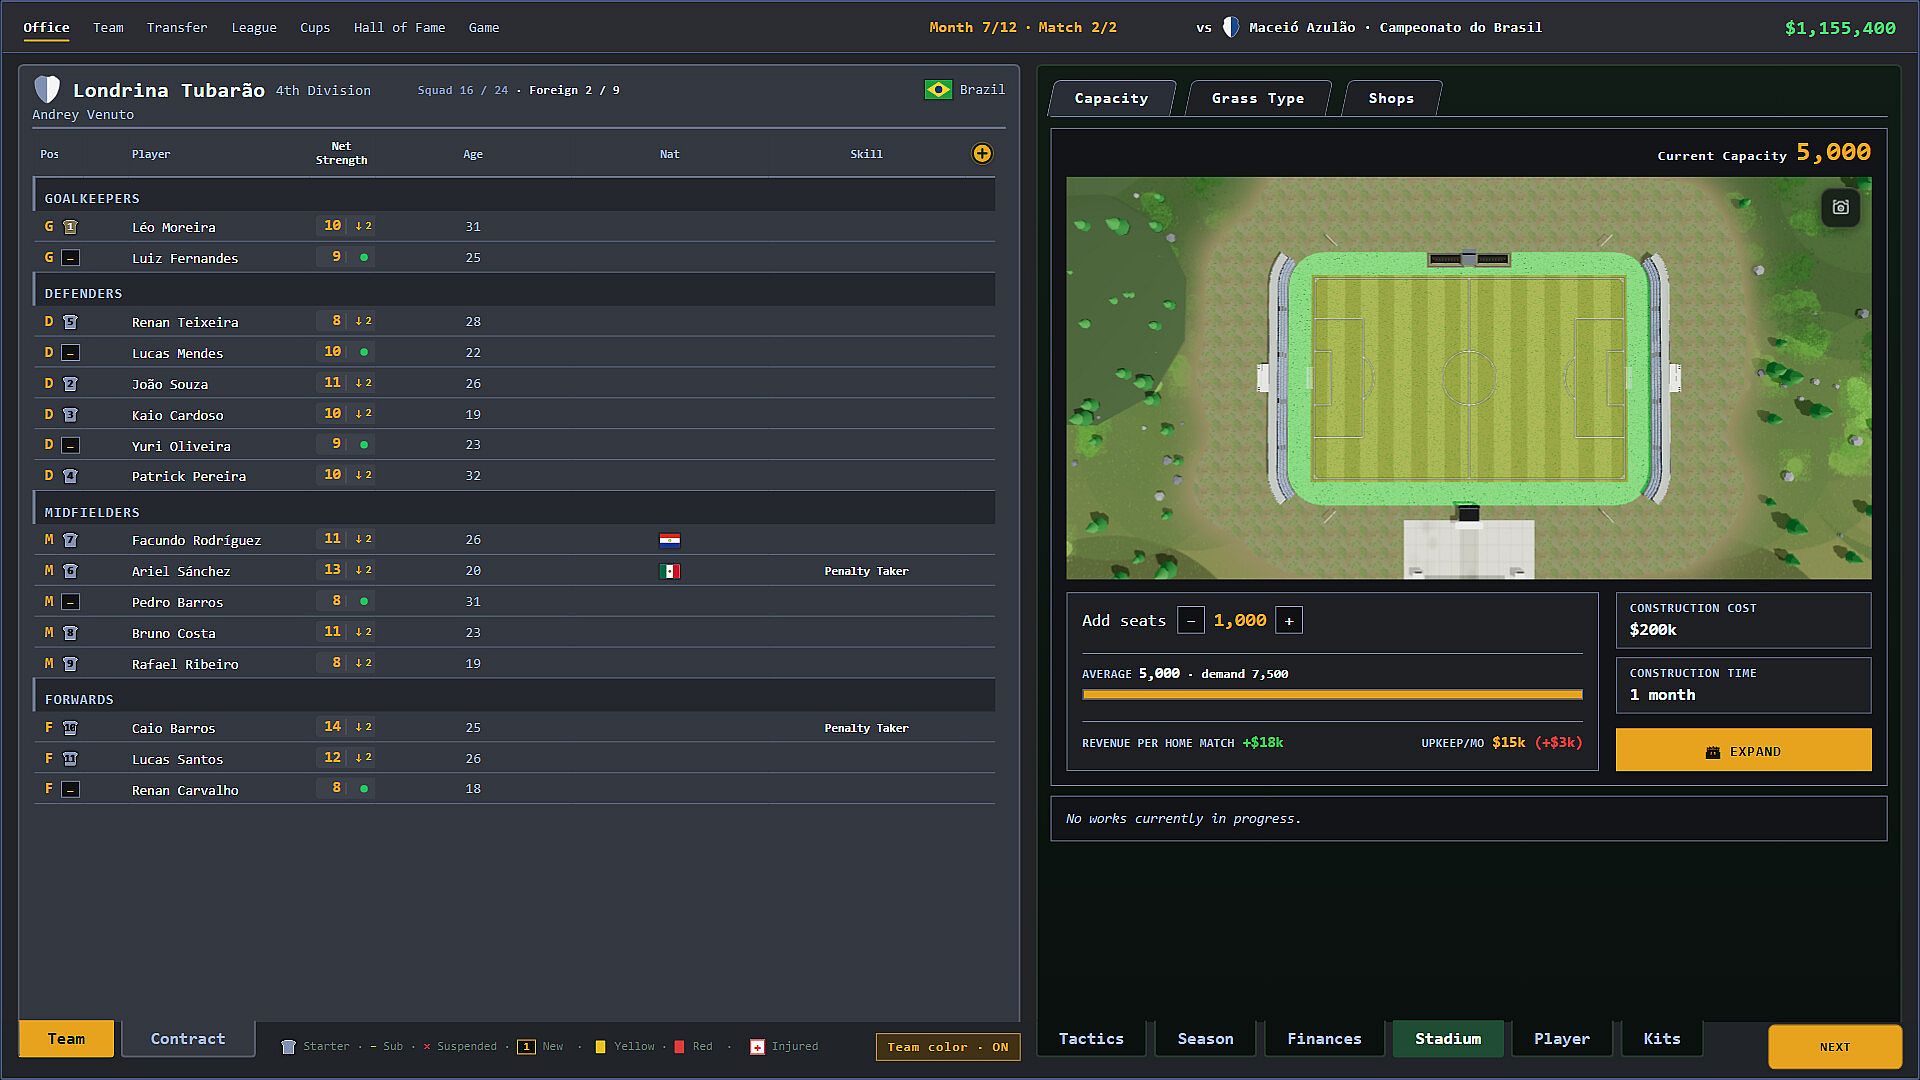
Task: Toggle Team color ON switch
Action: 948,1047
